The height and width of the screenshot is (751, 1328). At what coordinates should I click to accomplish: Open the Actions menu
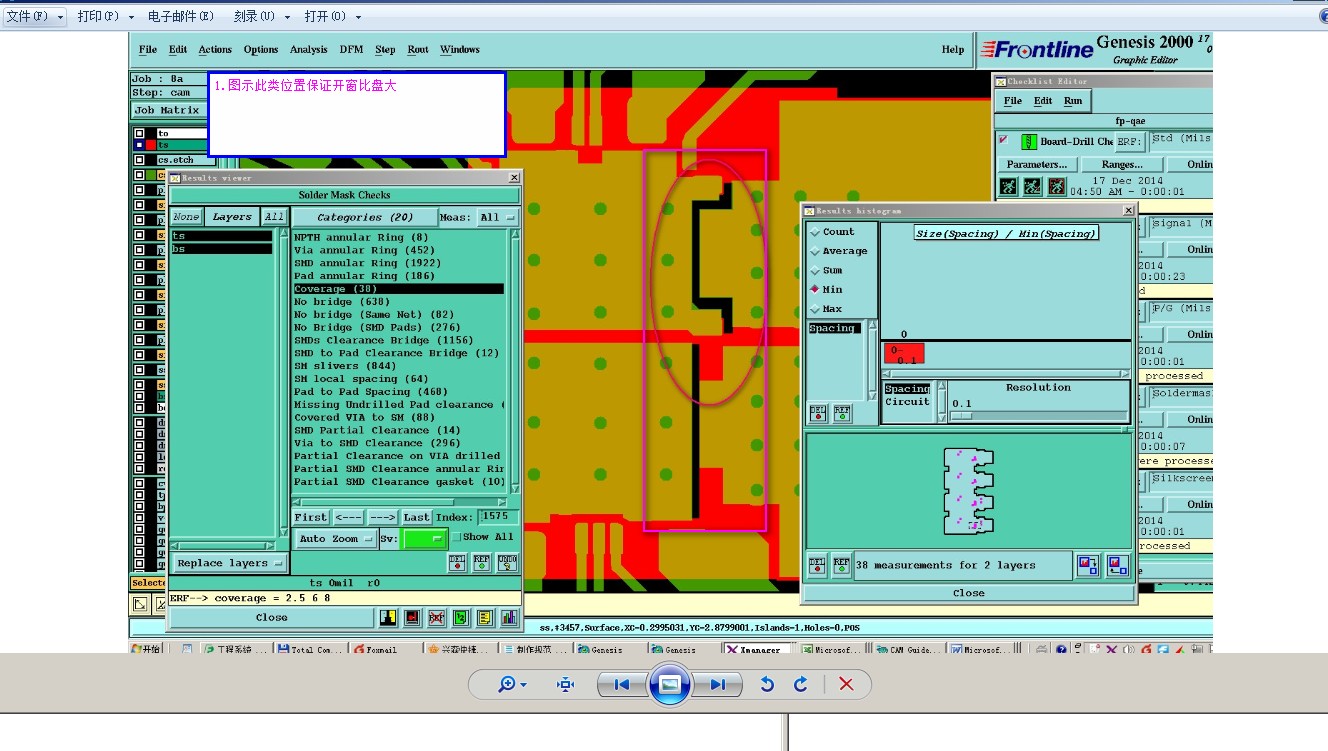[x=215, y=49]
